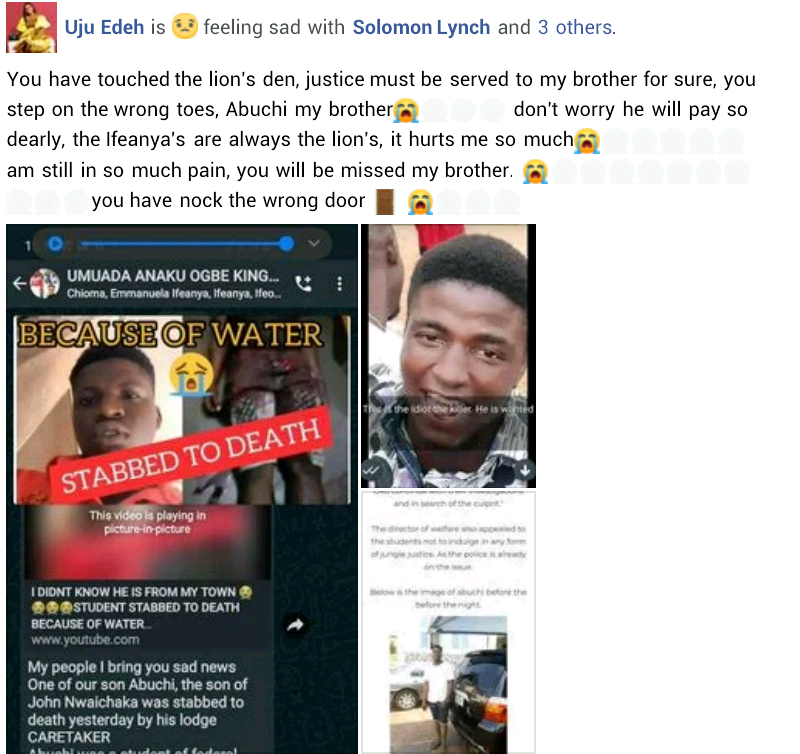800x754 pixels.
Task: Tap the download arrow on the photo
Action: [525, 470]
